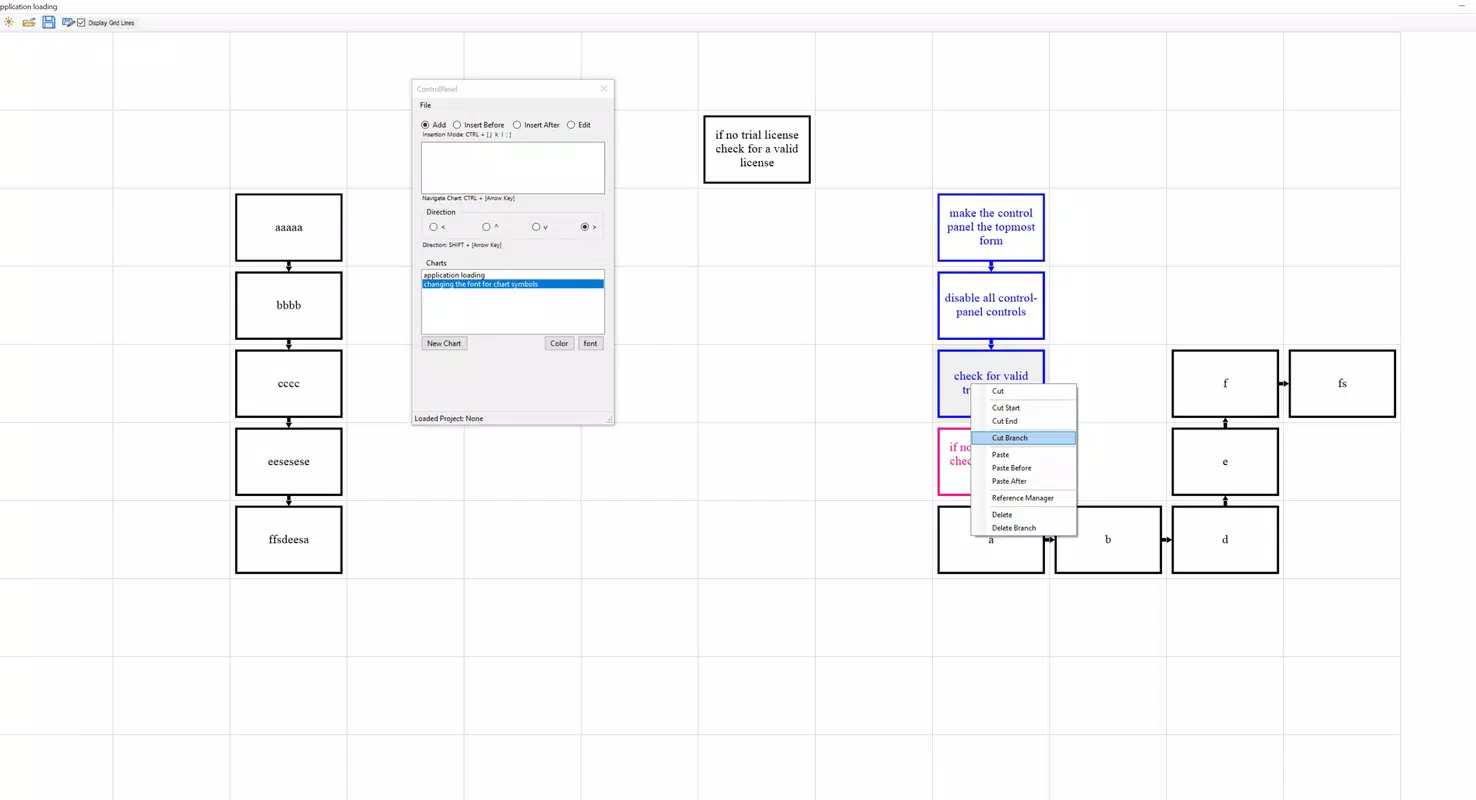Set direction to right (>)

point(585,227)
